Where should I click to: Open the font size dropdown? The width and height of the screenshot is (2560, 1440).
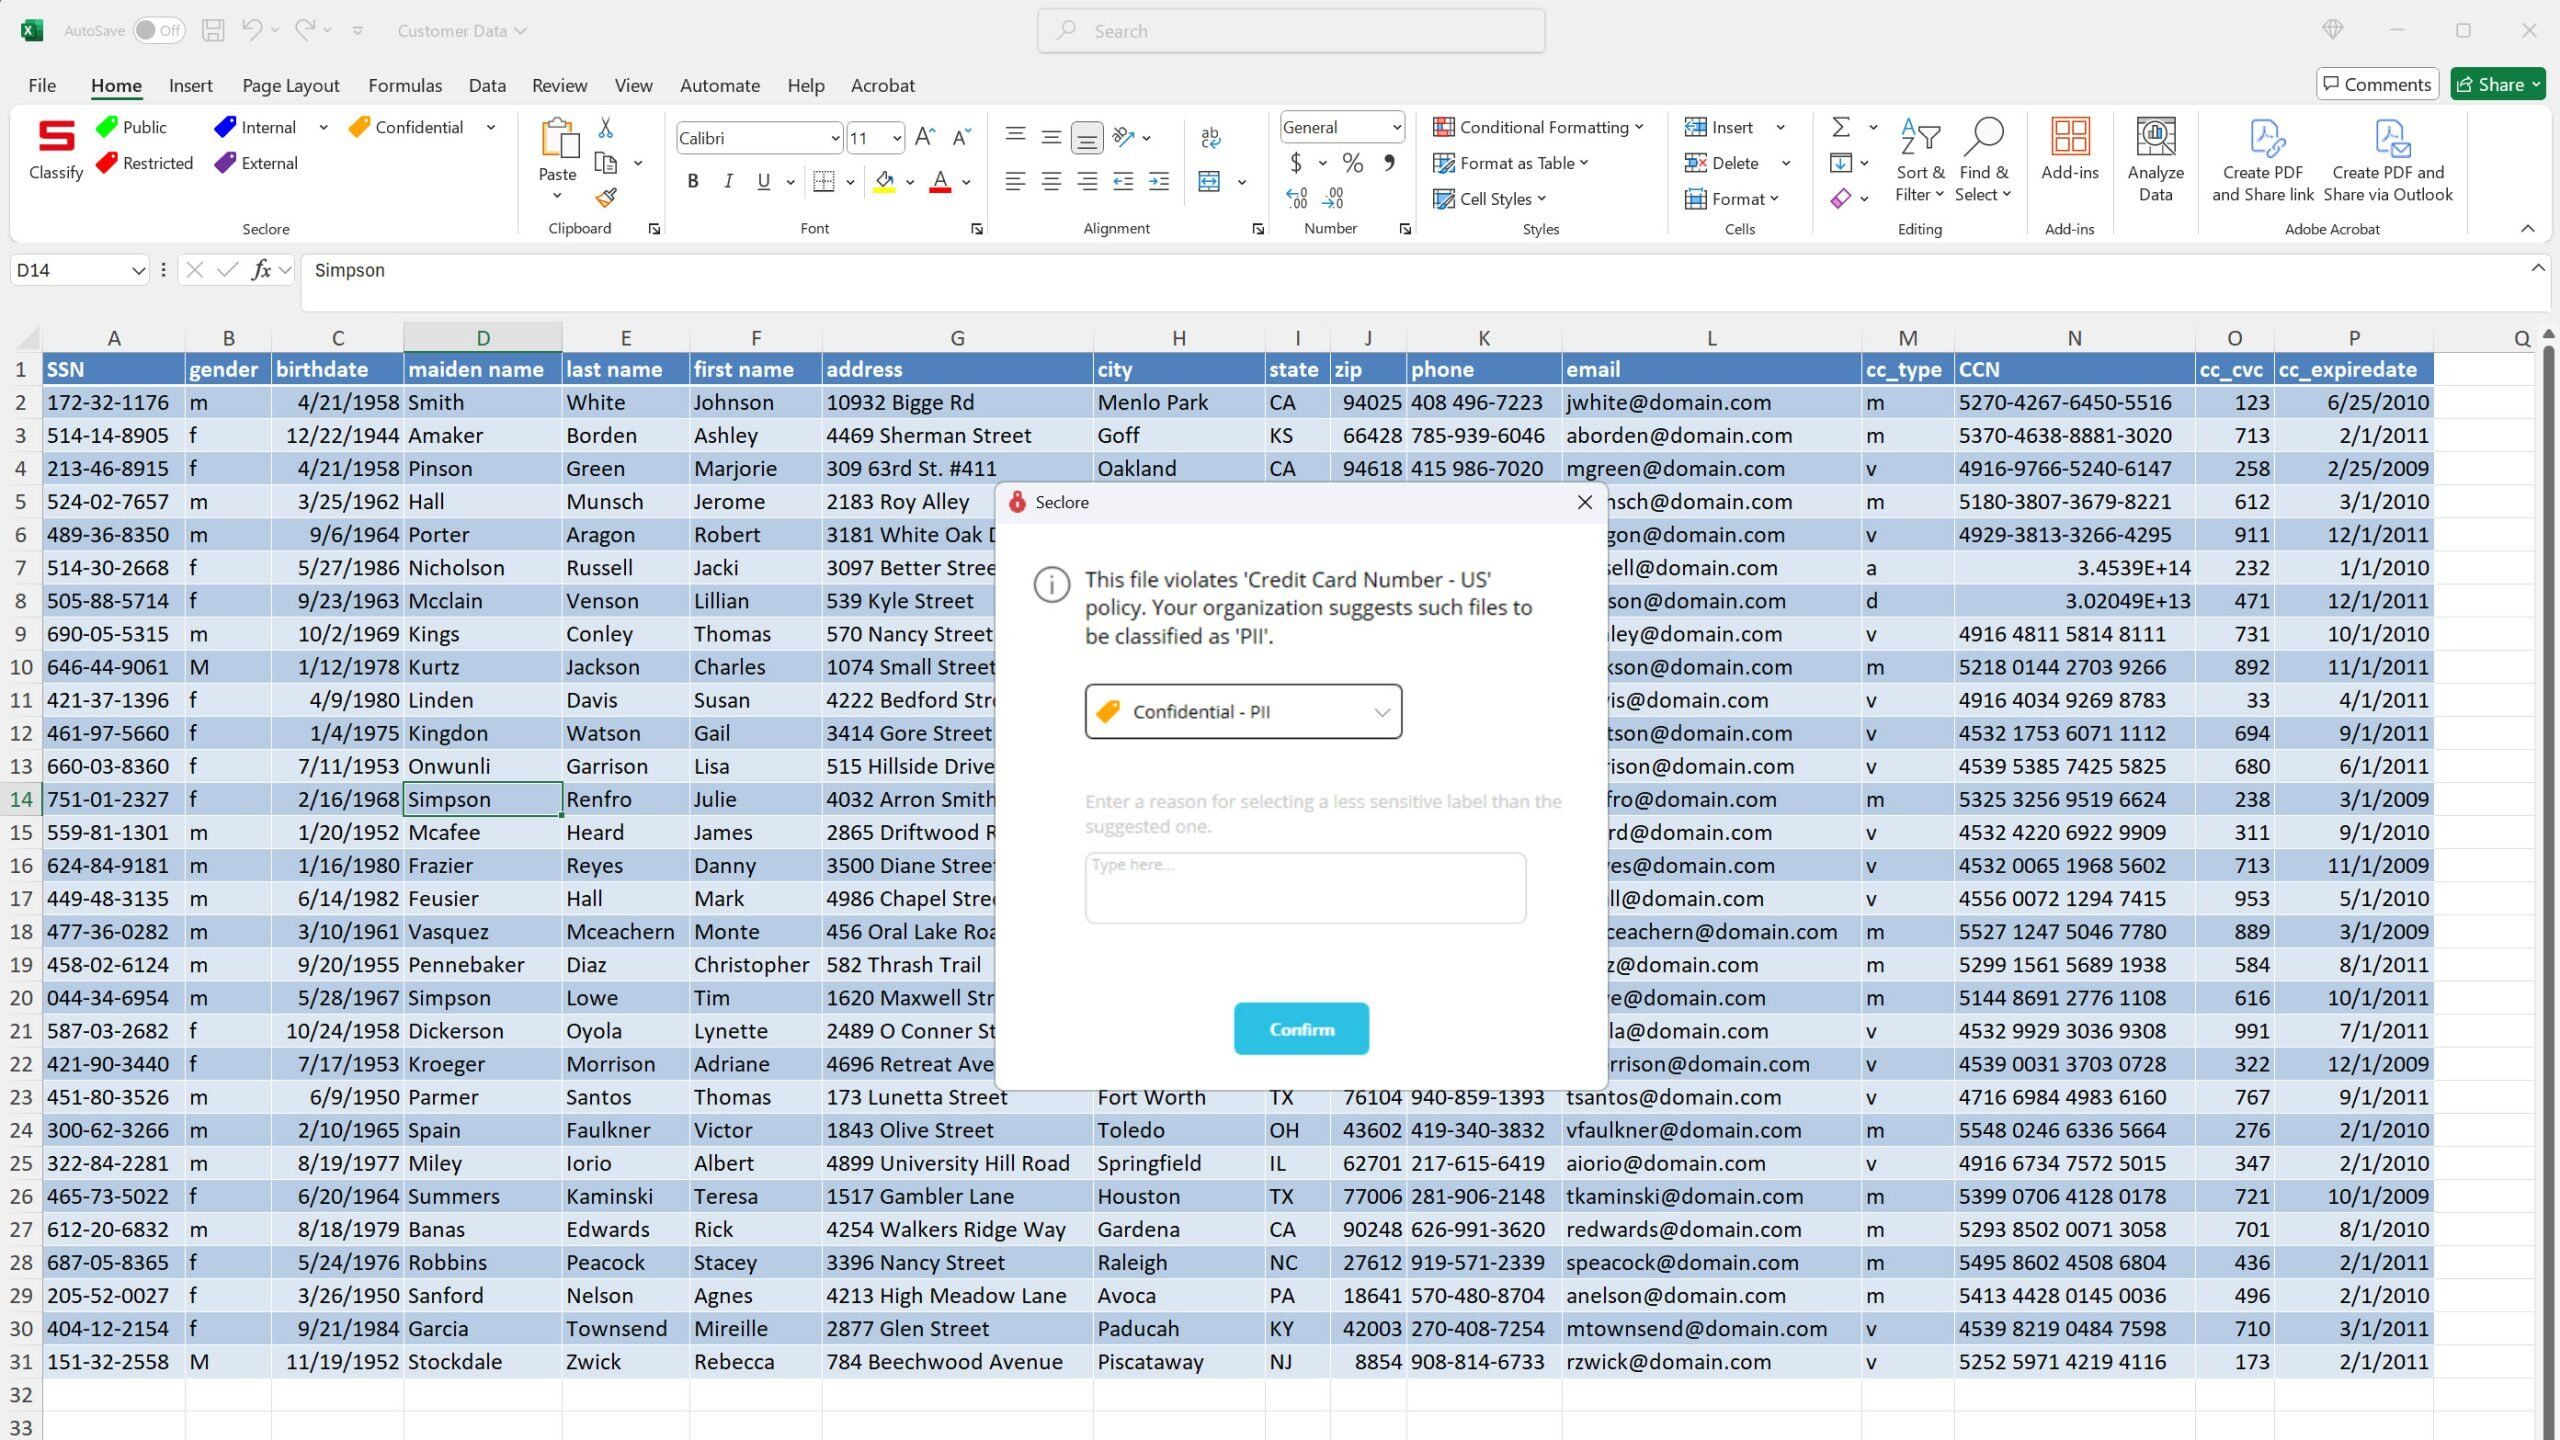pos(897,138)
